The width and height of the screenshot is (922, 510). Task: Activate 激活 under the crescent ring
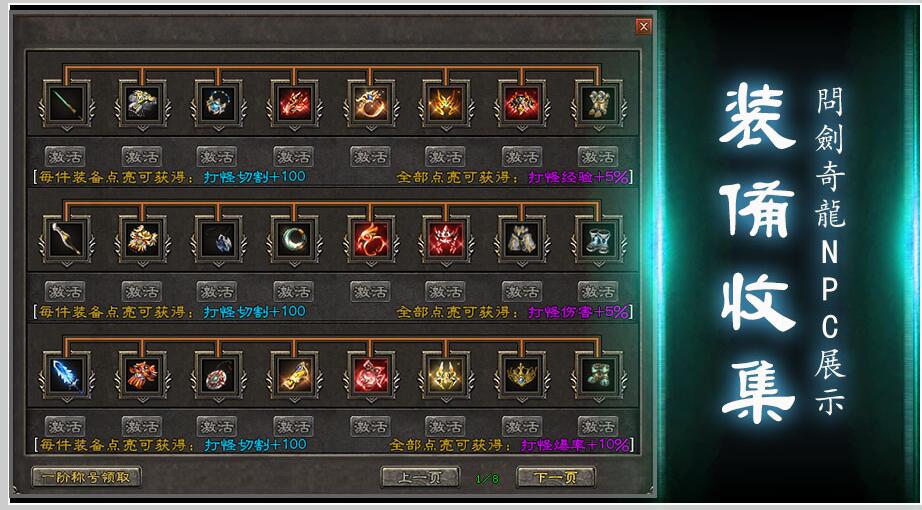tap(293, 291)
